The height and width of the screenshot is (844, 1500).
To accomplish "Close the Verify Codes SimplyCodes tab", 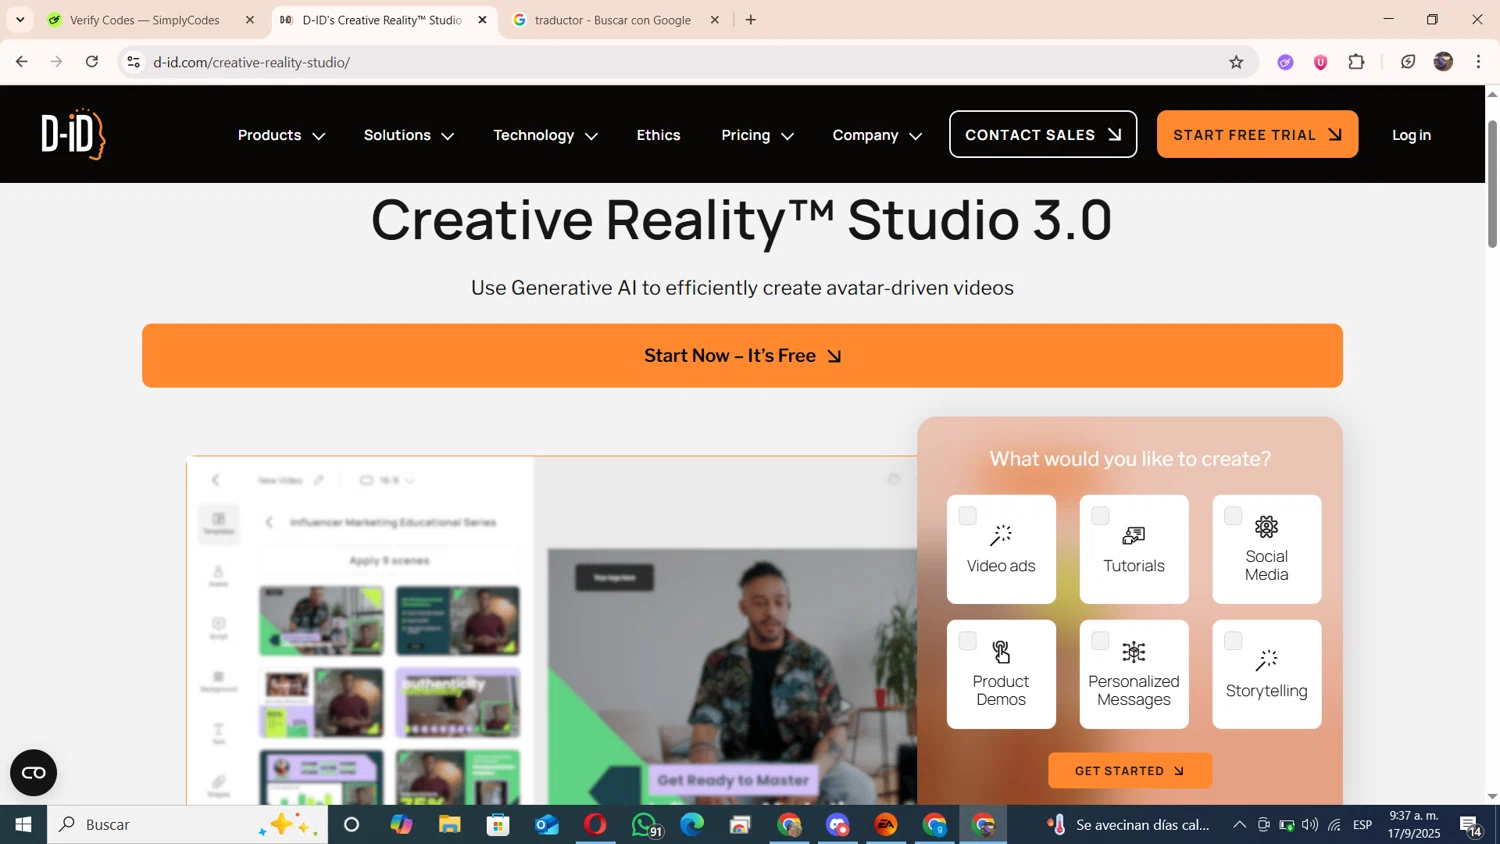I will coord(250,20).
